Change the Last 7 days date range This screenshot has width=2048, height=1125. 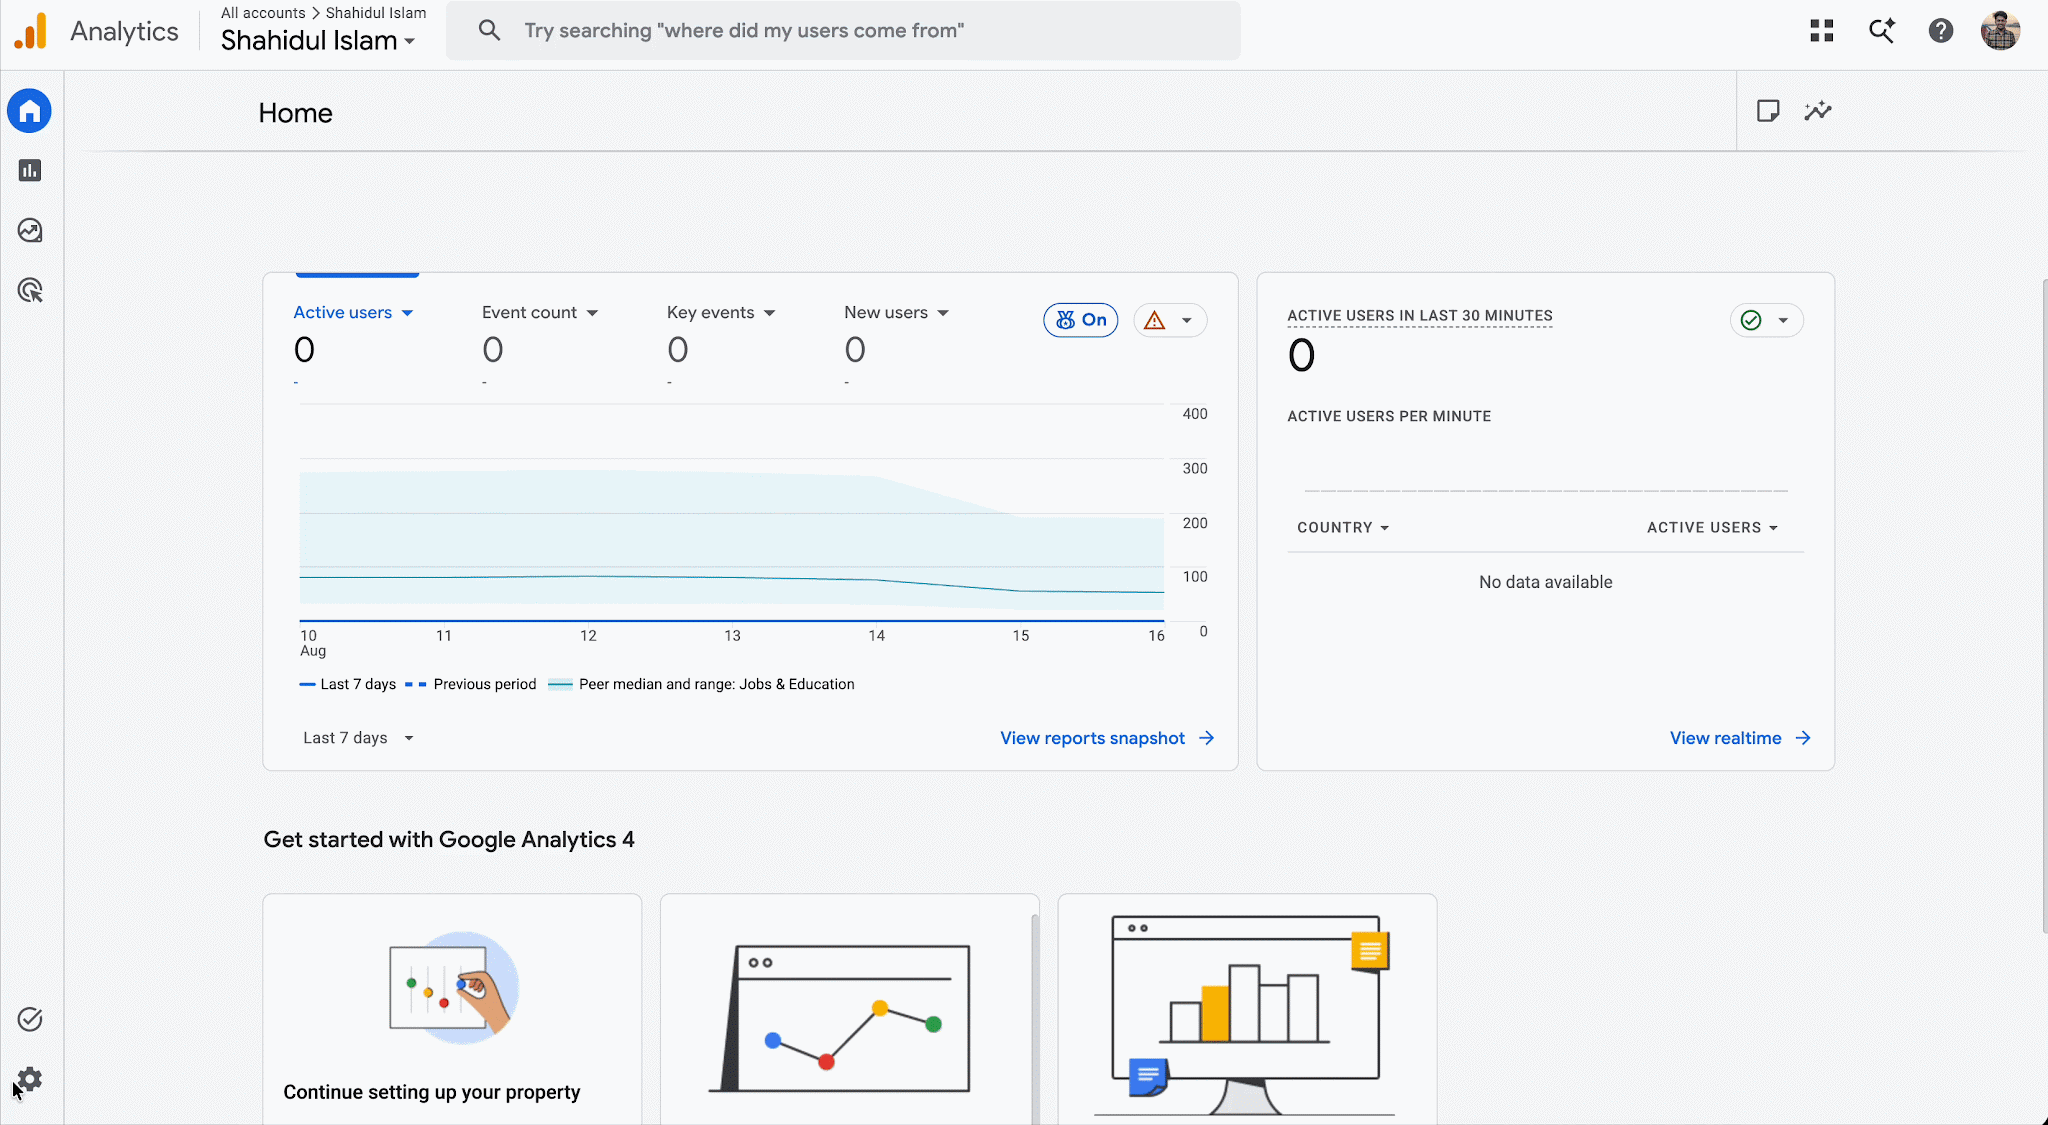coord(358,738)
